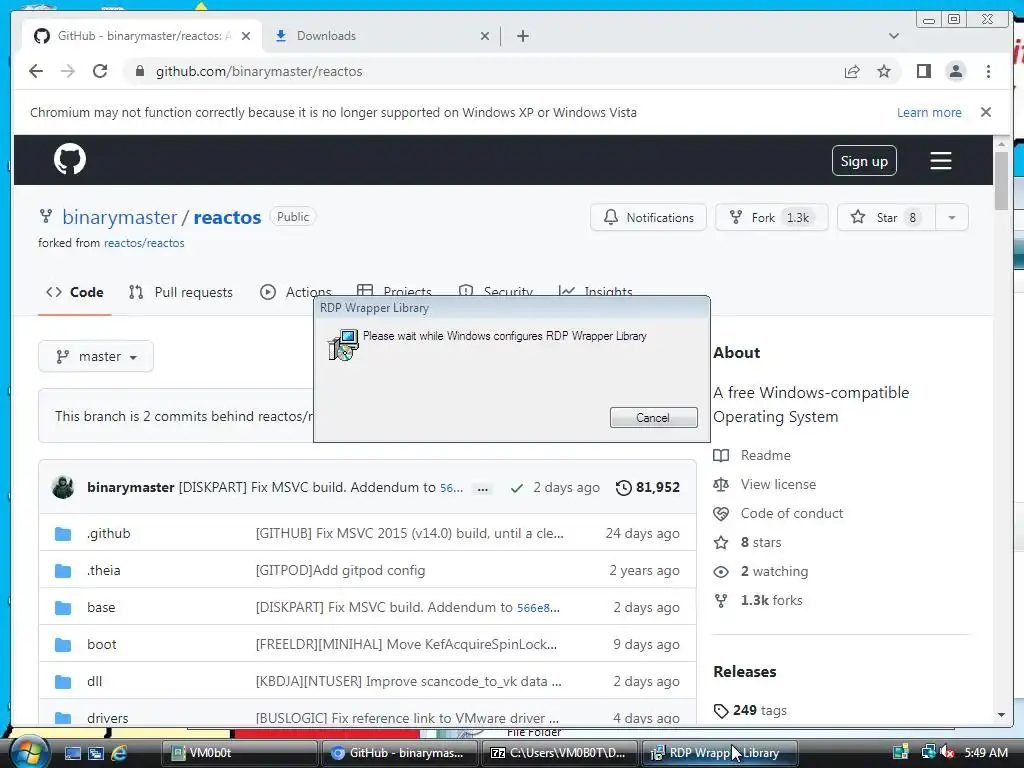Open the GITPOD Add gitpod config commit
This screenshot has height=768, width=1024.
coord(340,571)
